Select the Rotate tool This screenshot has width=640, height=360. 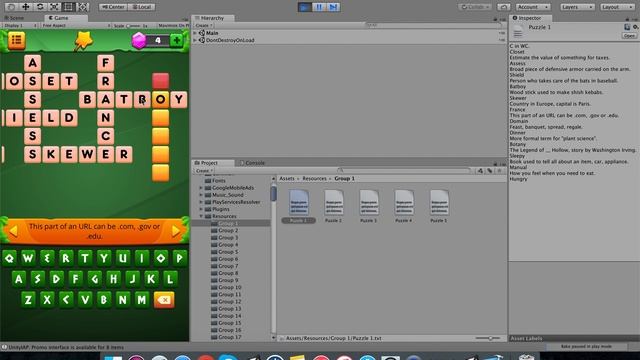pos(40,7)
